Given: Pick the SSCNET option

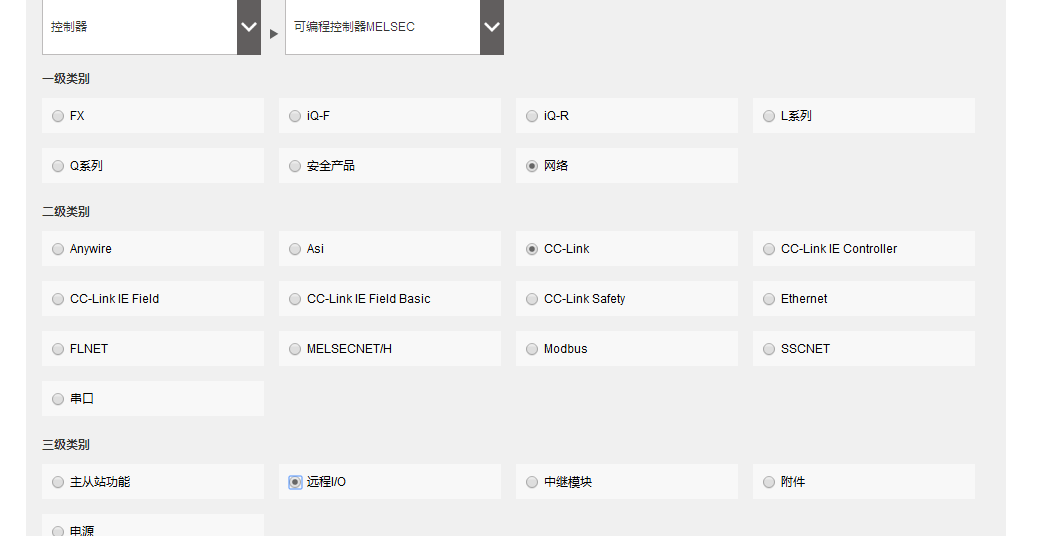Looking at the screenshot, I should point(769,349).
